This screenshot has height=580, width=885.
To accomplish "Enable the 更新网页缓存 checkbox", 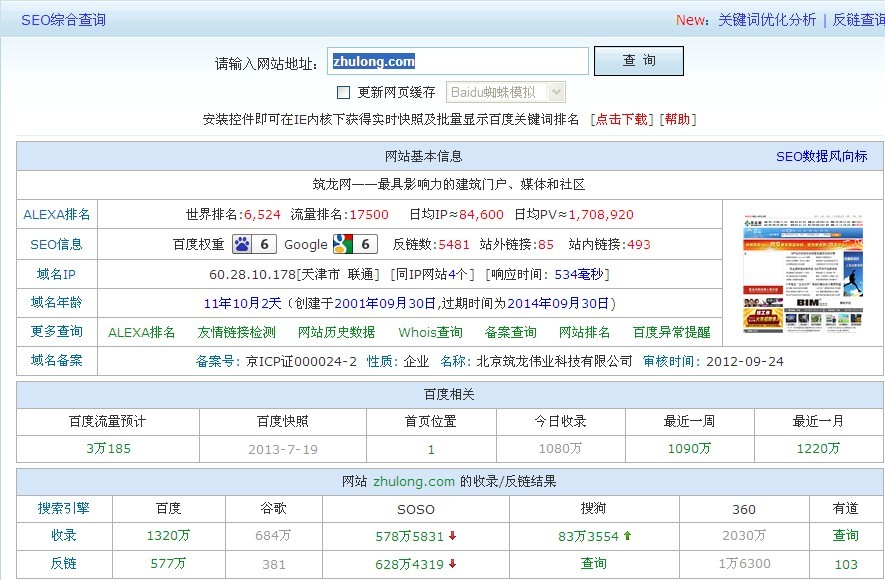I will point(343,92).
